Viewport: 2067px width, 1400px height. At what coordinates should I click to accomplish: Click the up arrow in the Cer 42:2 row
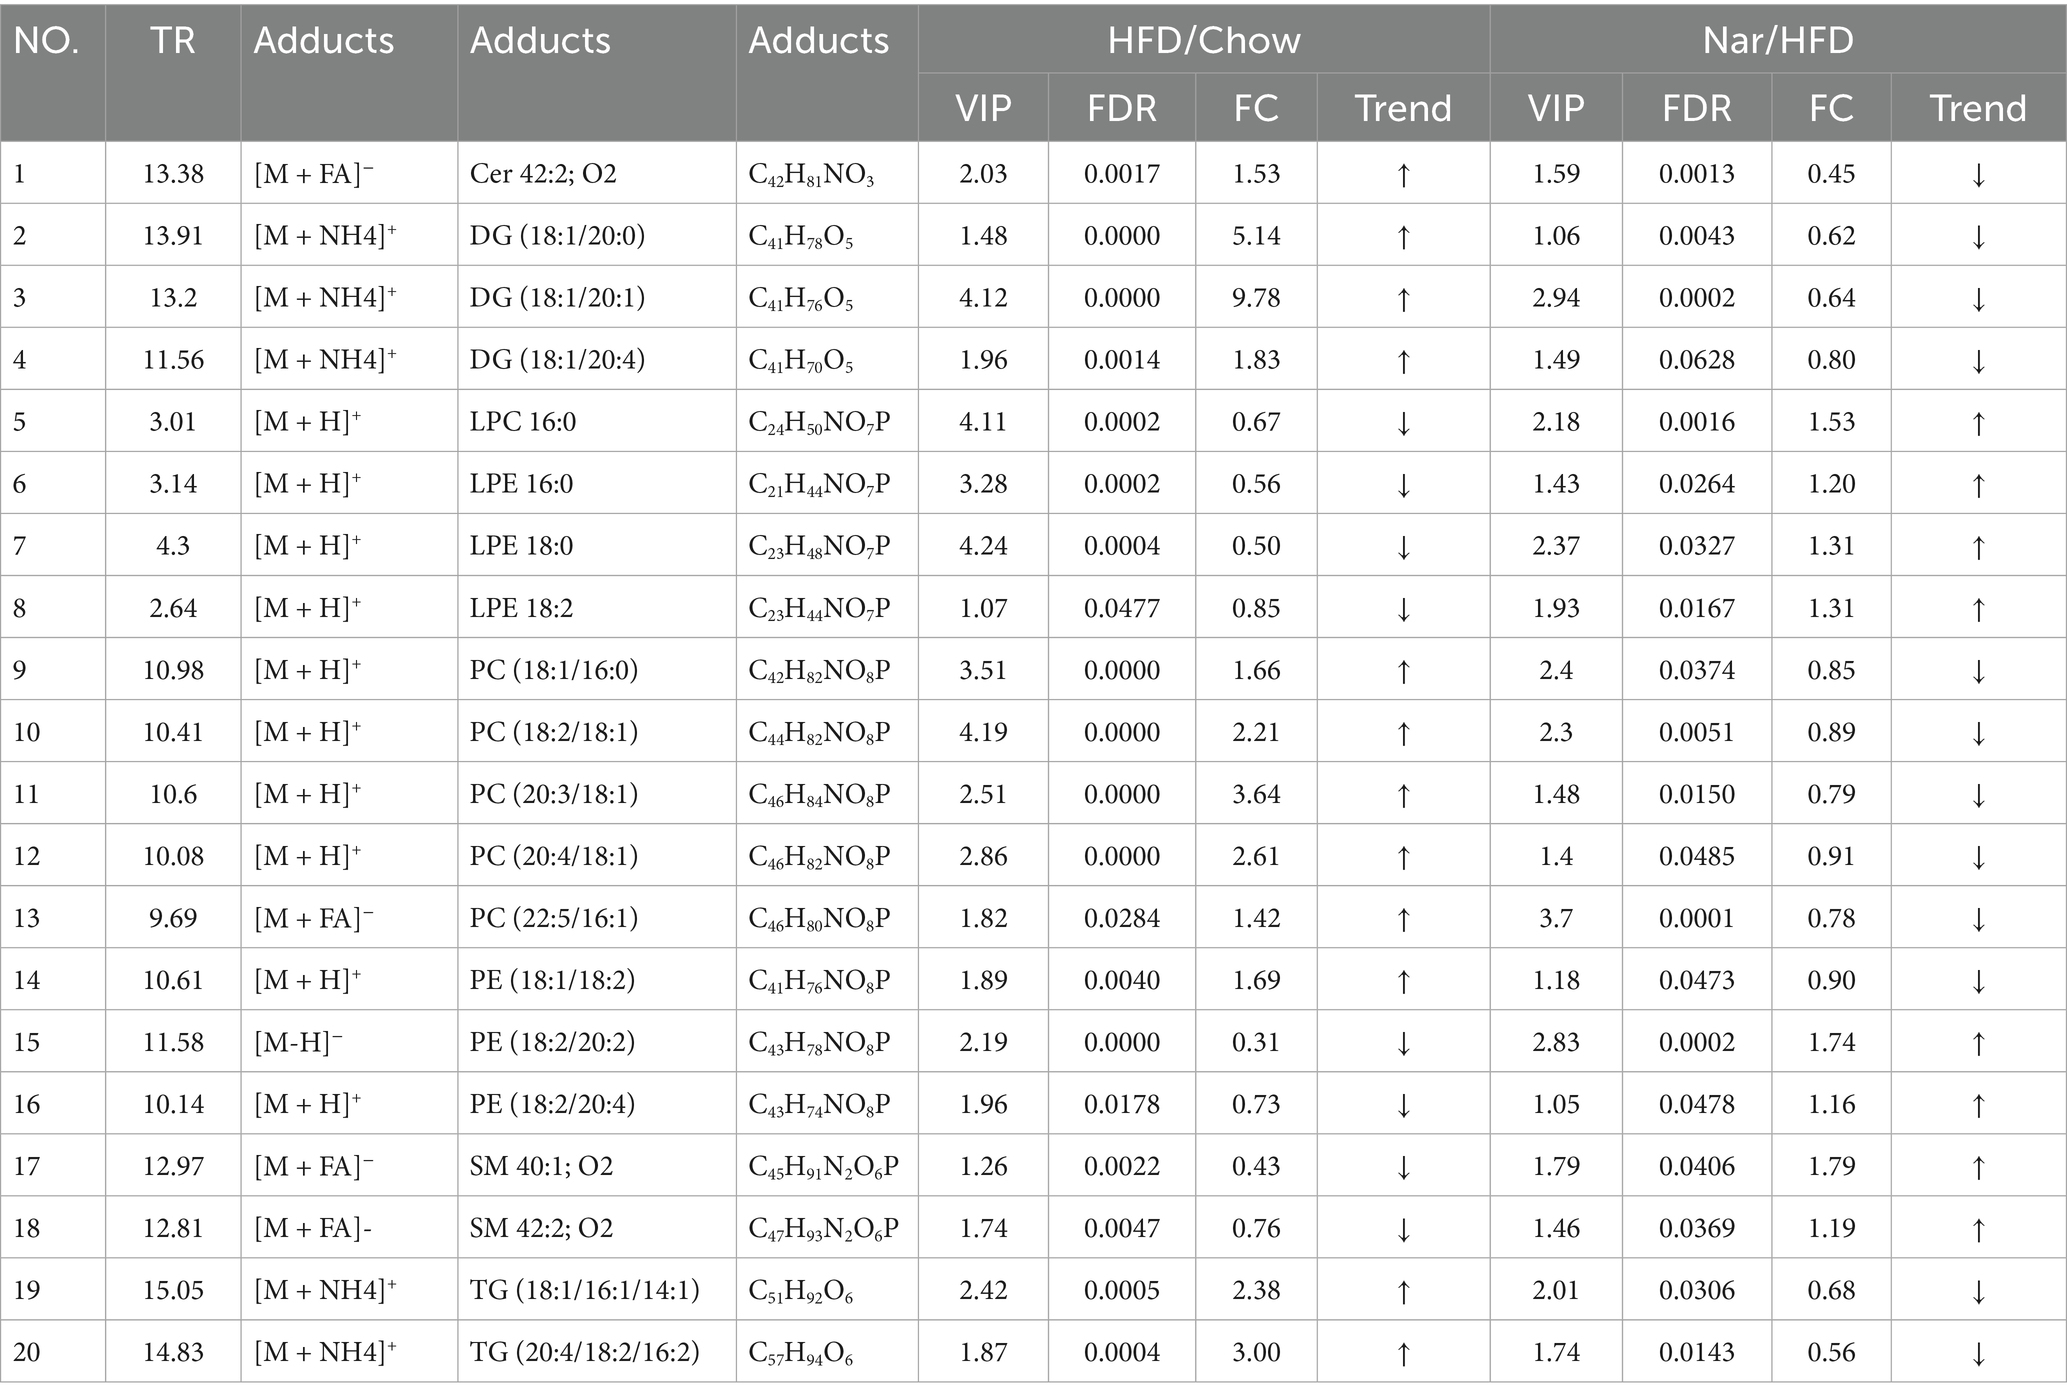coord(1403,175)
